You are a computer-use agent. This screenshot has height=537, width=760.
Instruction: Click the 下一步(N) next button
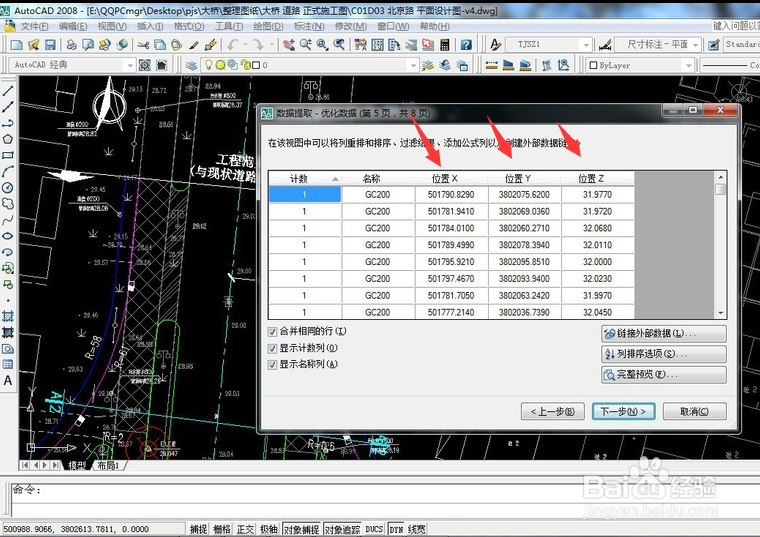[623, 411]
